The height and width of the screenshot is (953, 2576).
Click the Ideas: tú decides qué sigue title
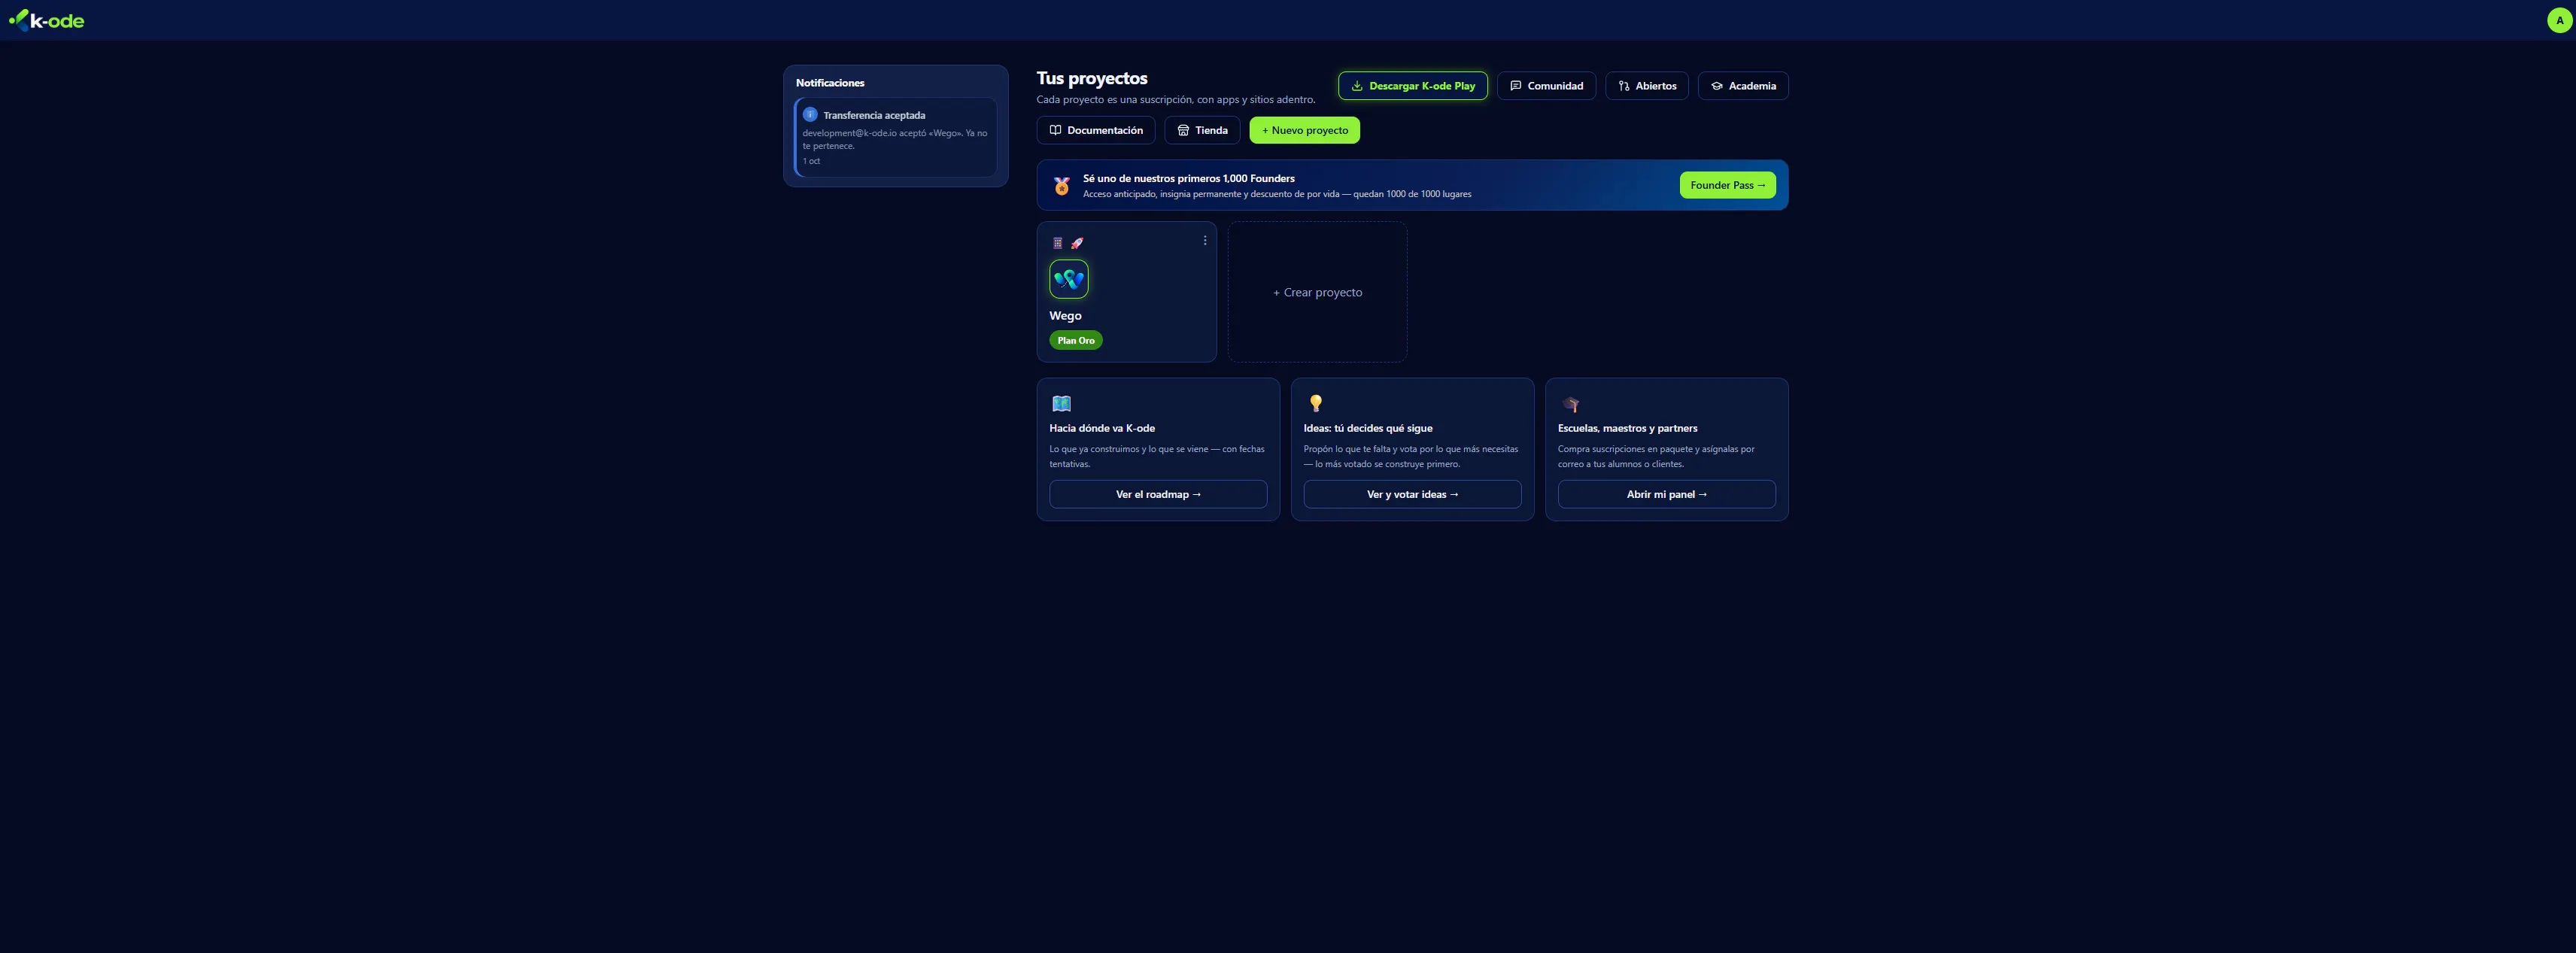pyautogui.click(x=1367, y=428)
